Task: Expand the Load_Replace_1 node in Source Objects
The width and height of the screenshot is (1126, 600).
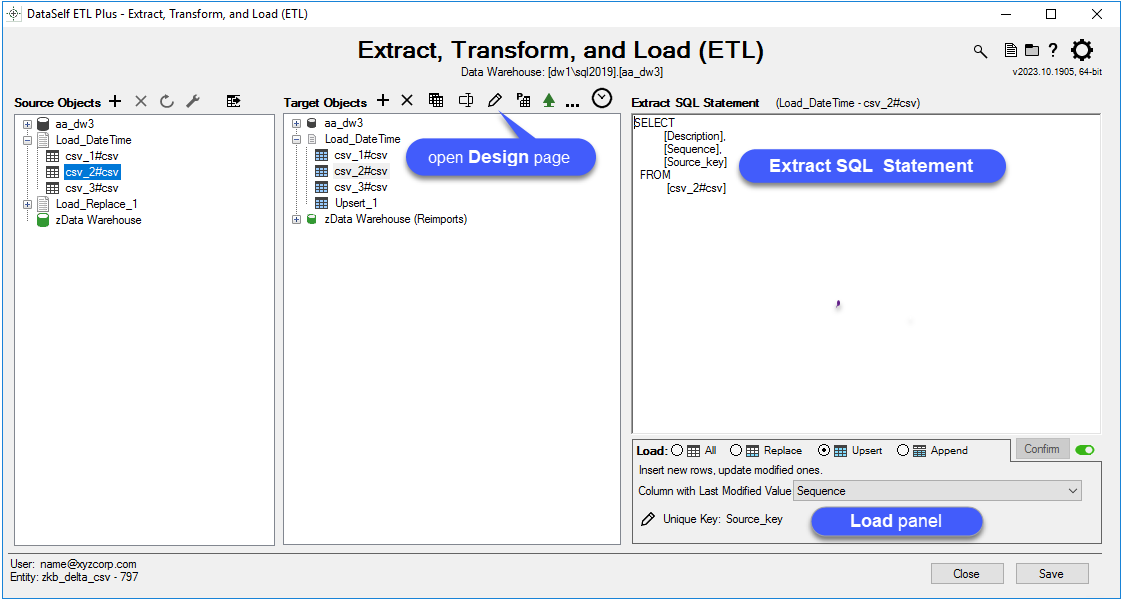Action: point(28,204)
